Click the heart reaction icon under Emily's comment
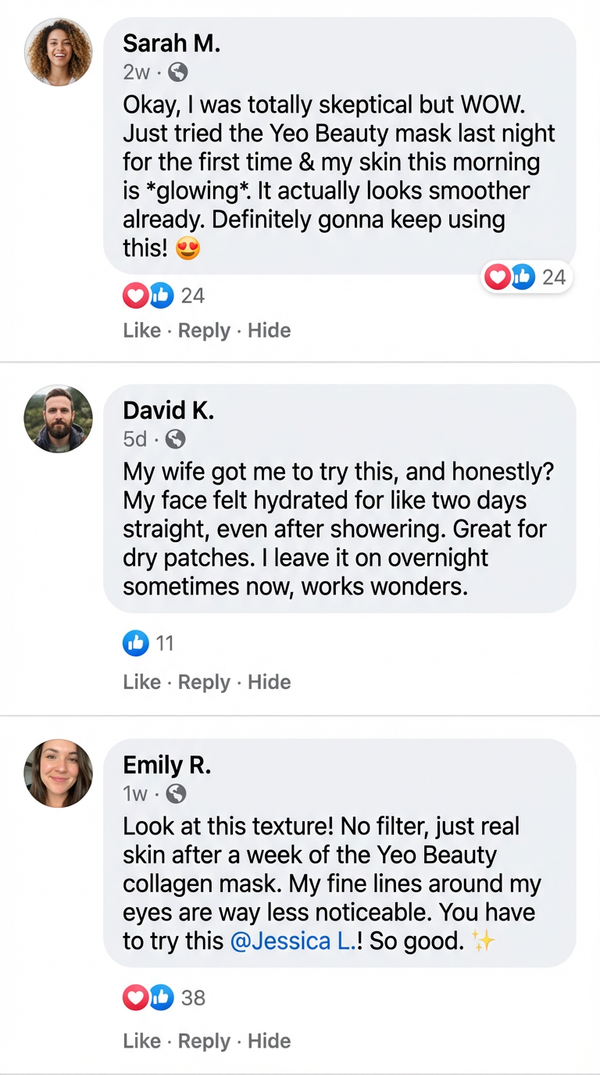 (x=135, y=997)
